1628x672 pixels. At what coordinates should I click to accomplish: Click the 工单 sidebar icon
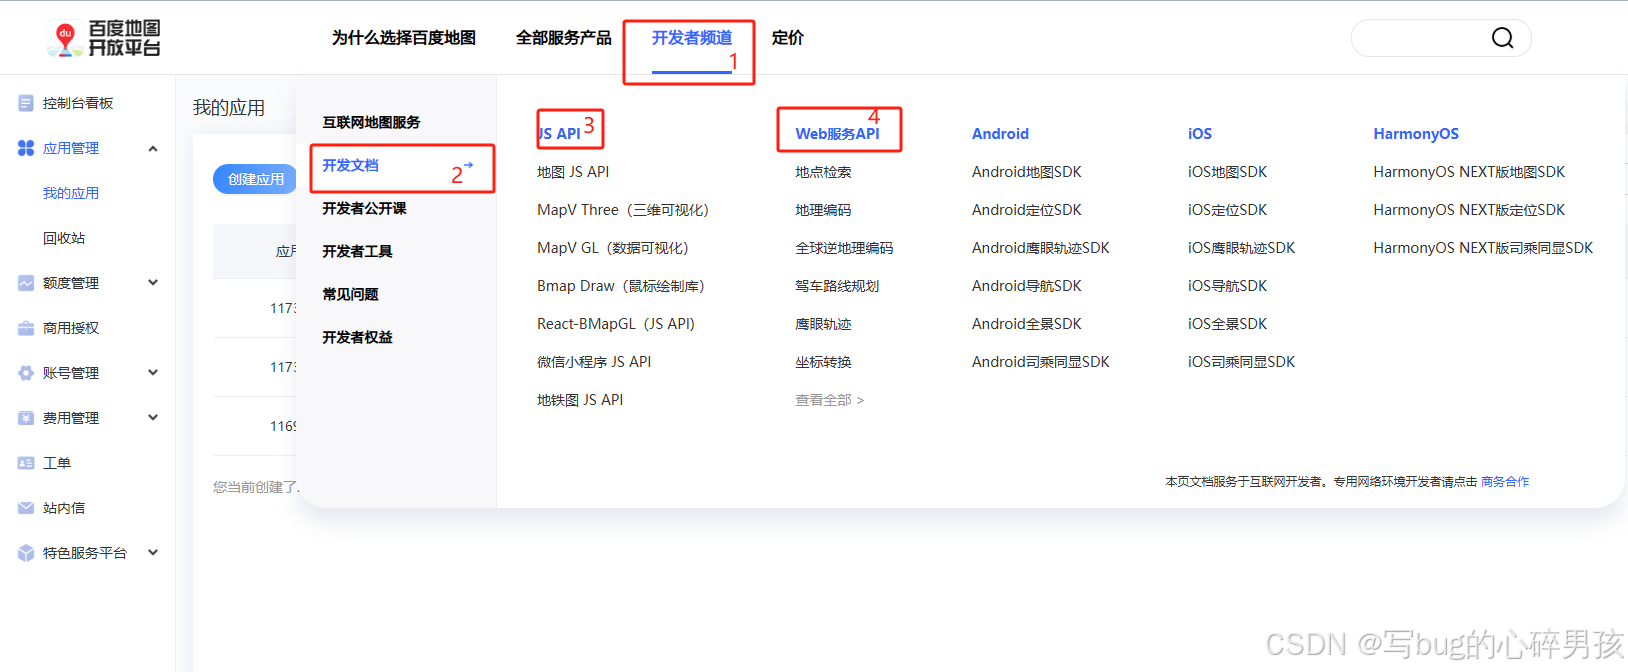click(x=26, y=463)
